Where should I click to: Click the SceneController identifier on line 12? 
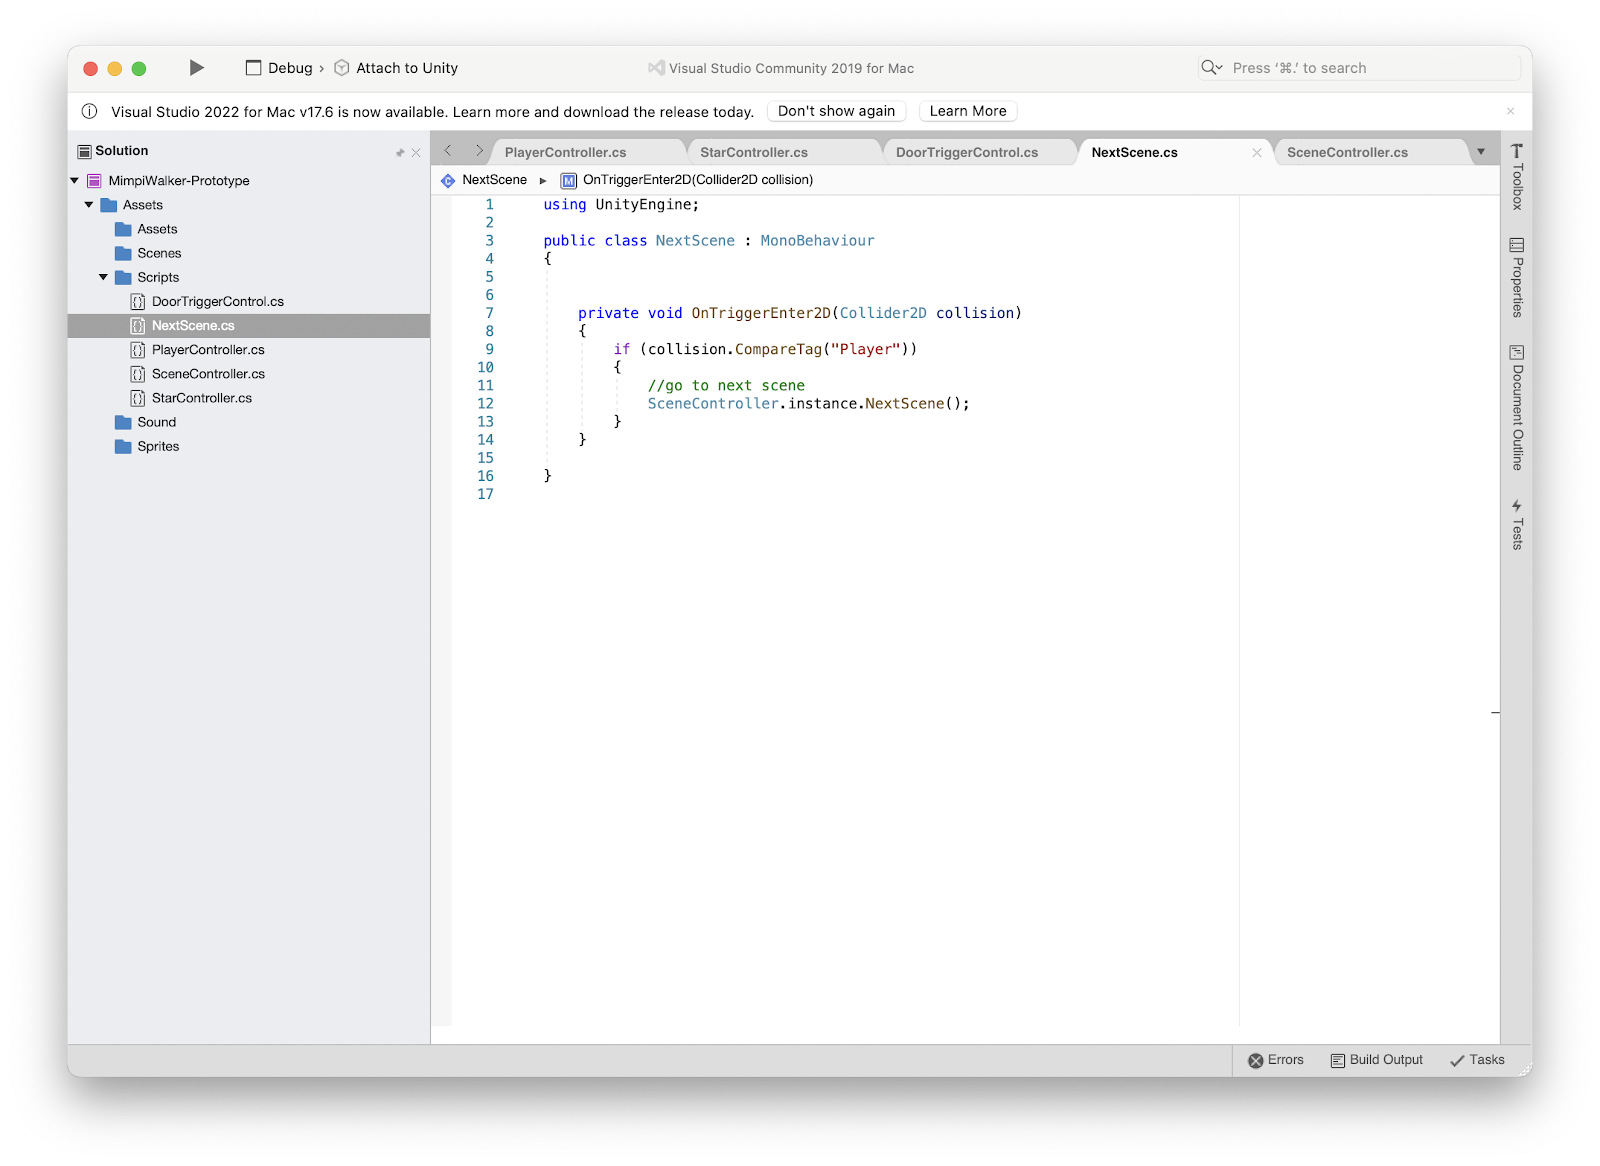pyautogui.click(x=713, y=404)
